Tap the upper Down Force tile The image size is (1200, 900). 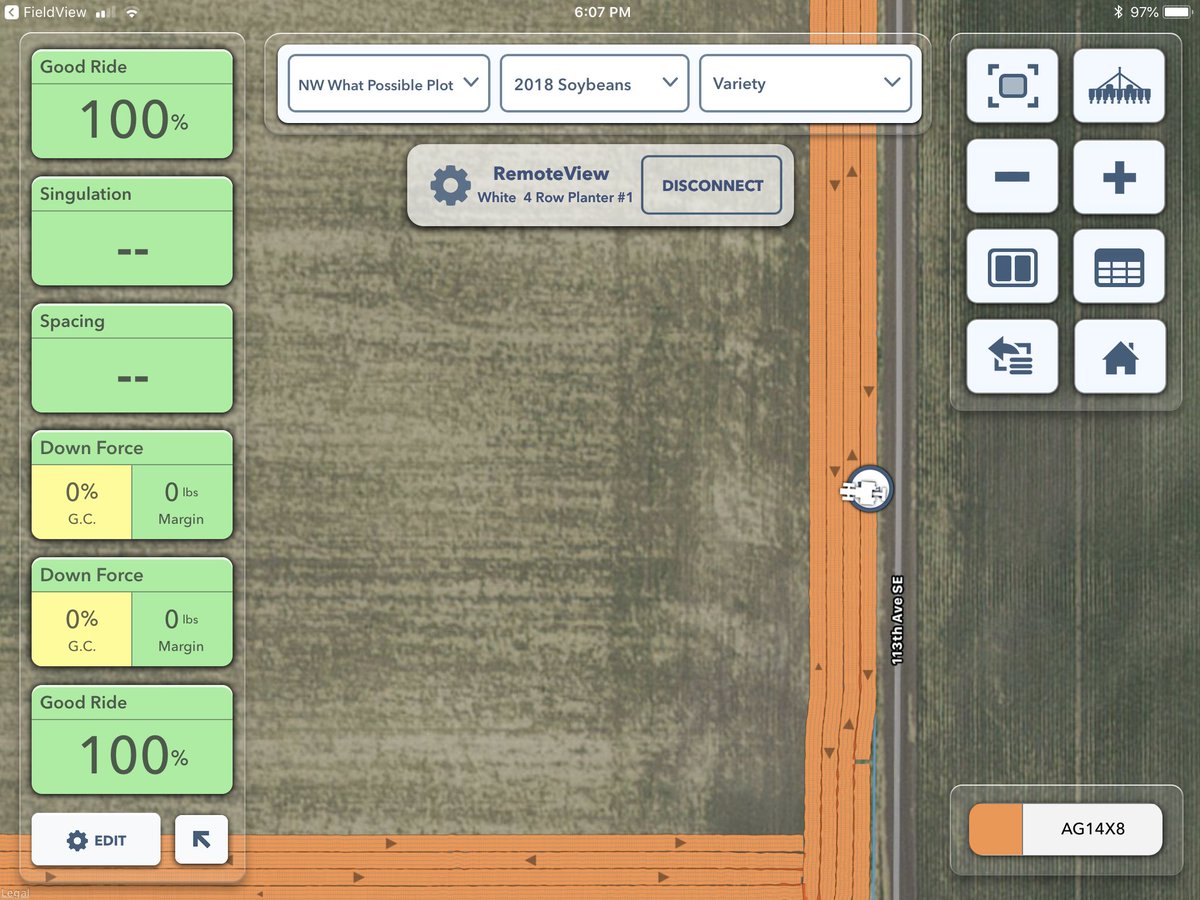(x=132, y=486)
